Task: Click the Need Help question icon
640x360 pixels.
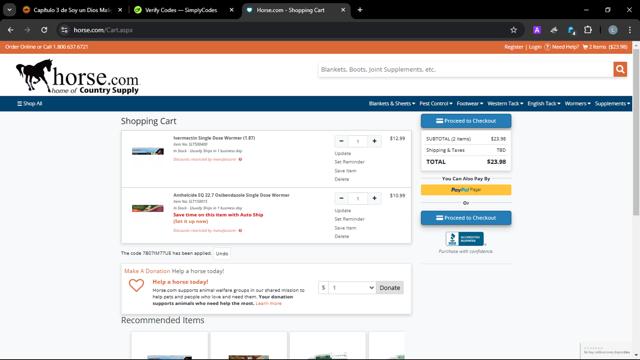Action: click(547, 47)
